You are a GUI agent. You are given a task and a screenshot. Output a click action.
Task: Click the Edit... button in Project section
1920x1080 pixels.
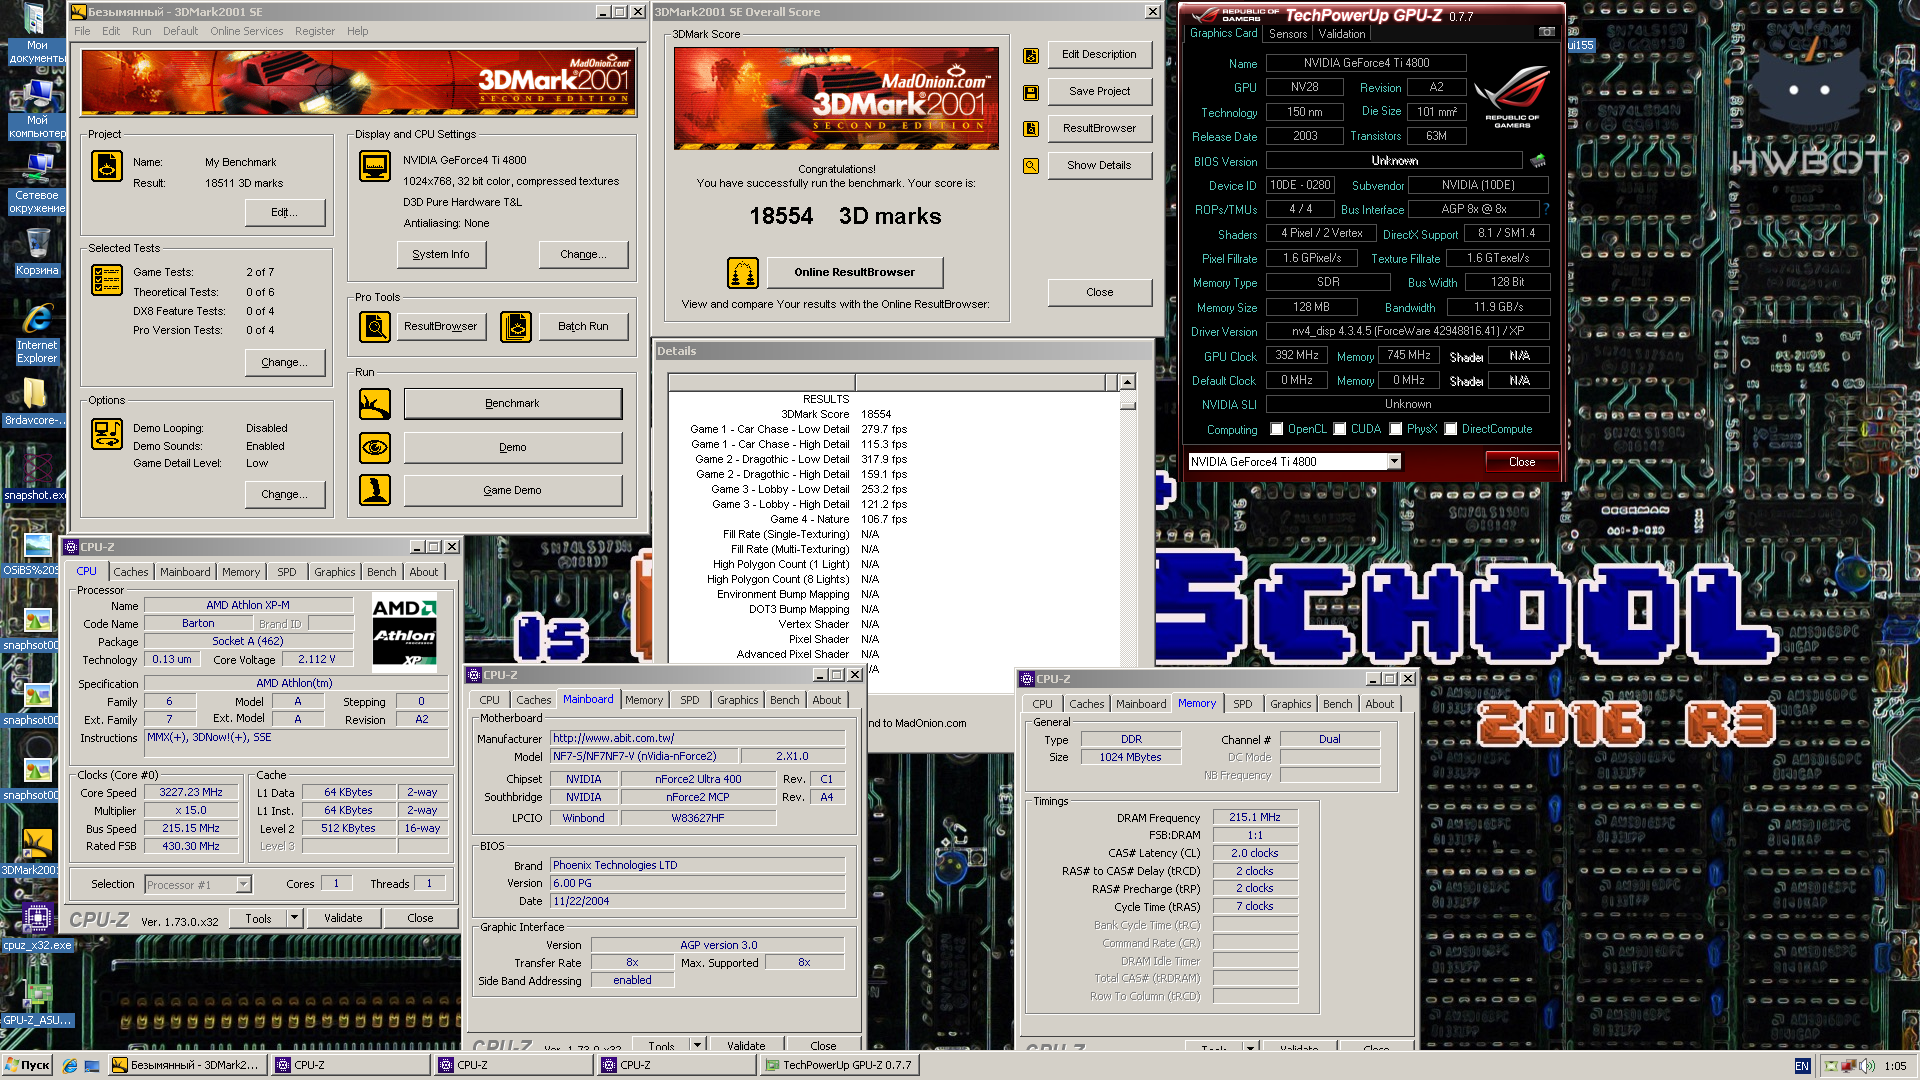[x=285, y=213]
